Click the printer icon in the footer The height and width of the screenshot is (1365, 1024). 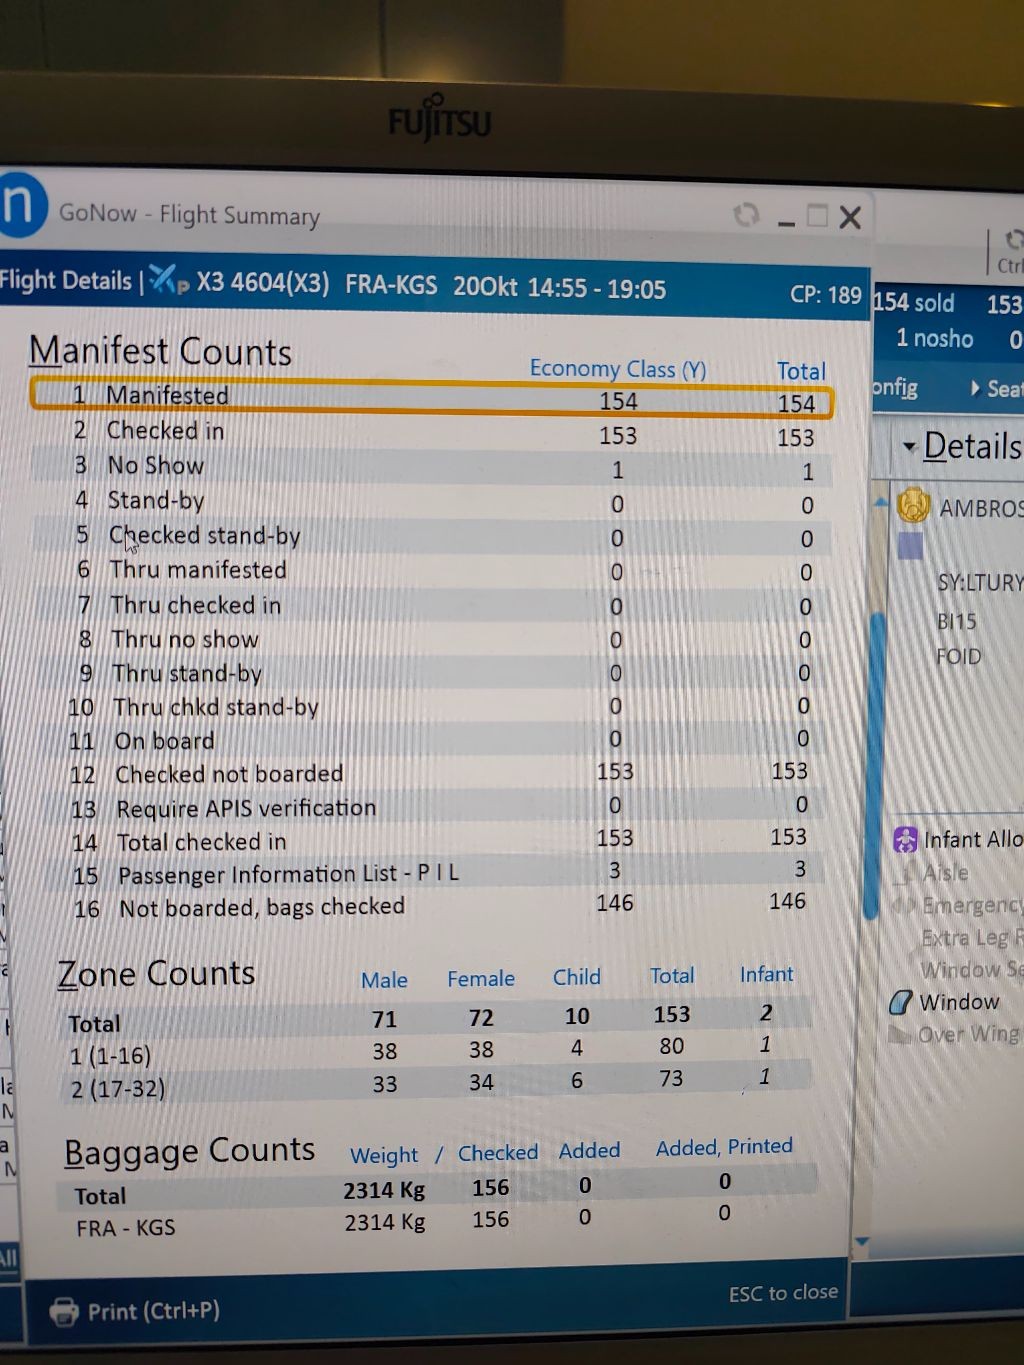64,1311
